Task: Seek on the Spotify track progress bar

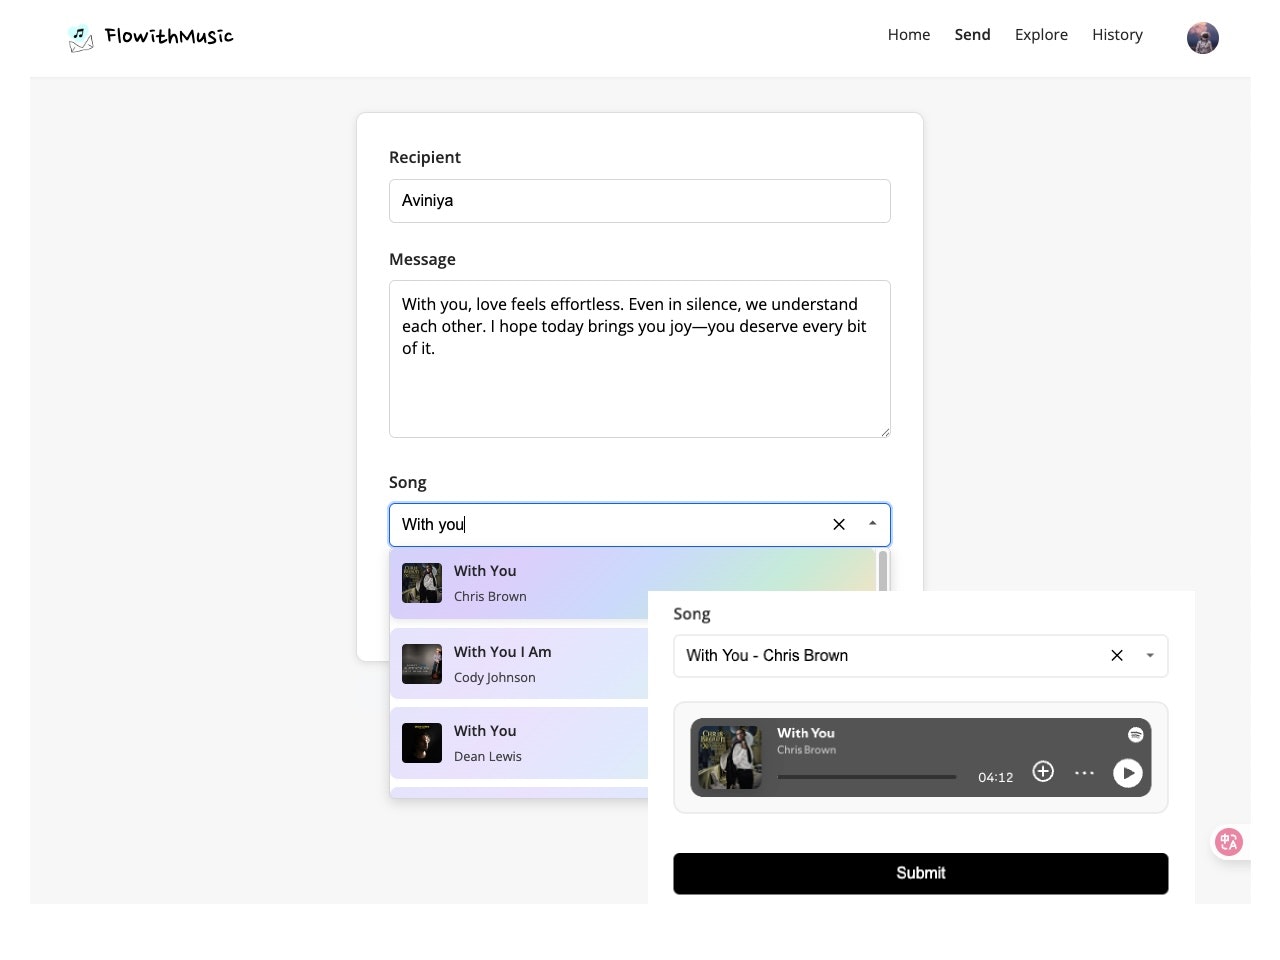Action: 867,777
